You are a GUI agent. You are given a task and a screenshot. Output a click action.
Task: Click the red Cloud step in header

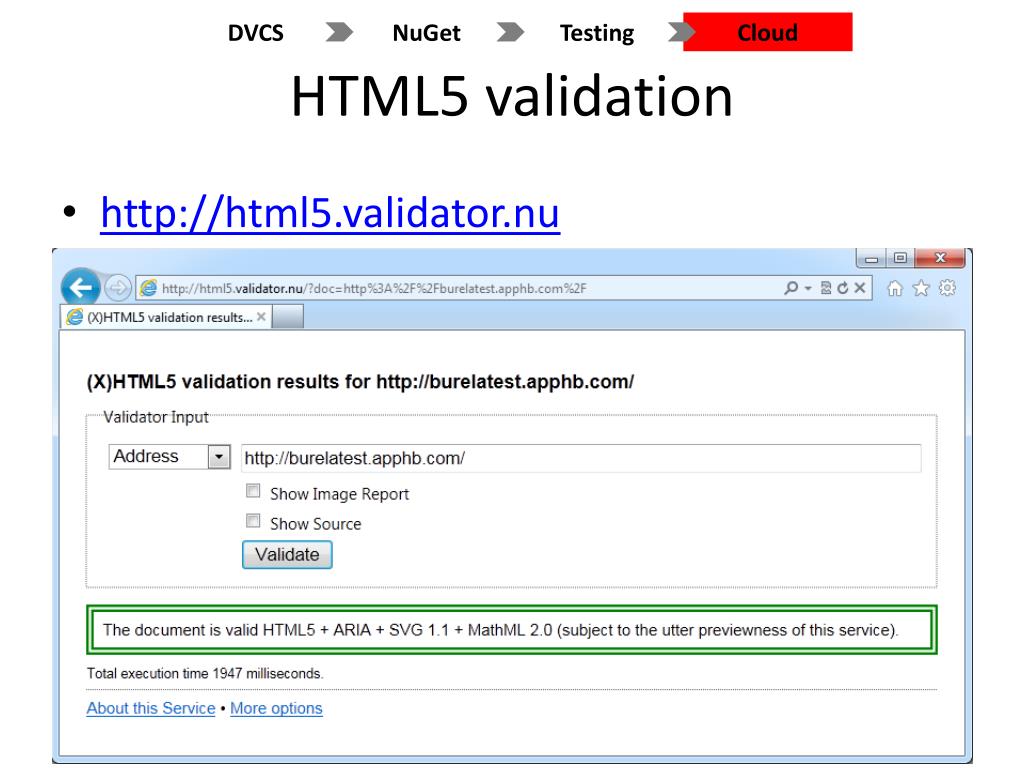pos(767,32)
